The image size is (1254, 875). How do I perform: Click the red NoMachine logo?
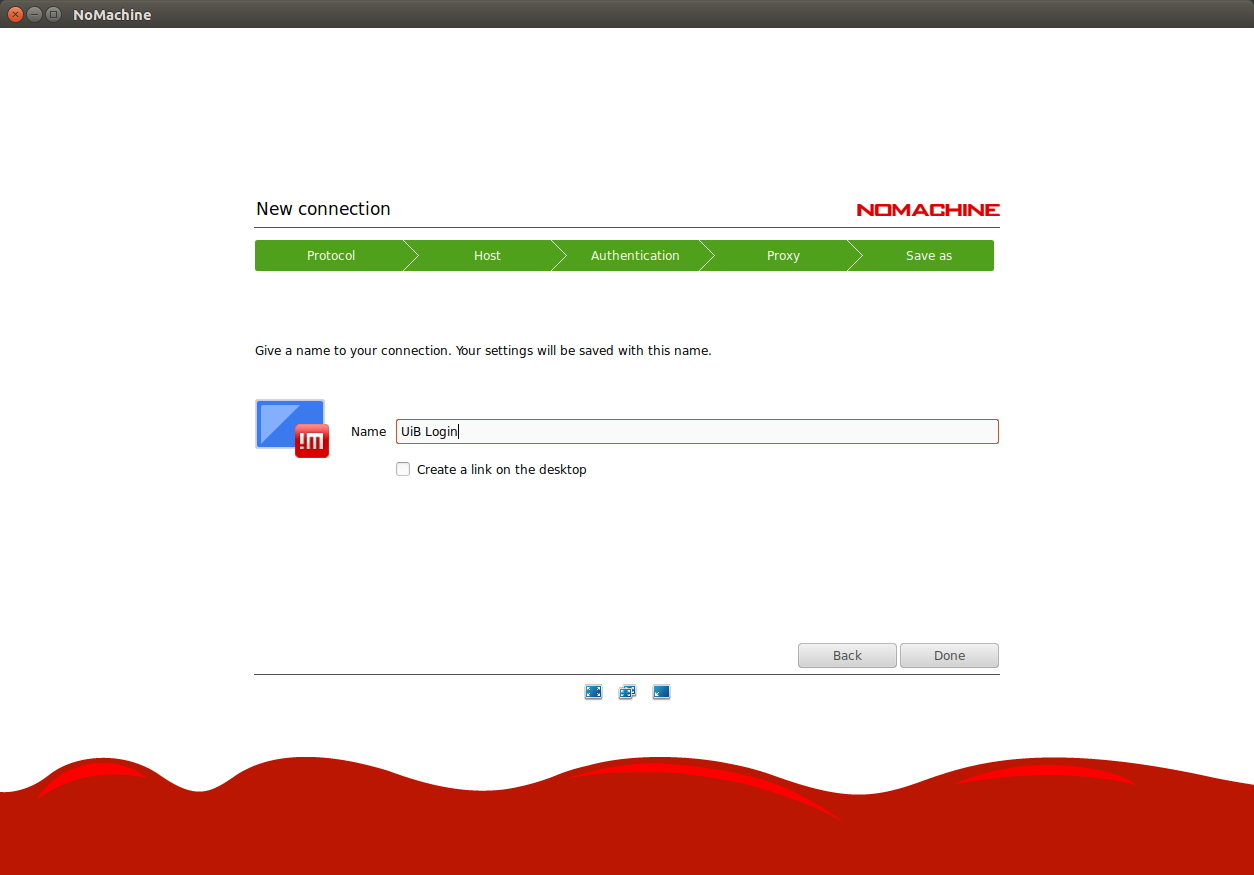[x=927, y=210]
